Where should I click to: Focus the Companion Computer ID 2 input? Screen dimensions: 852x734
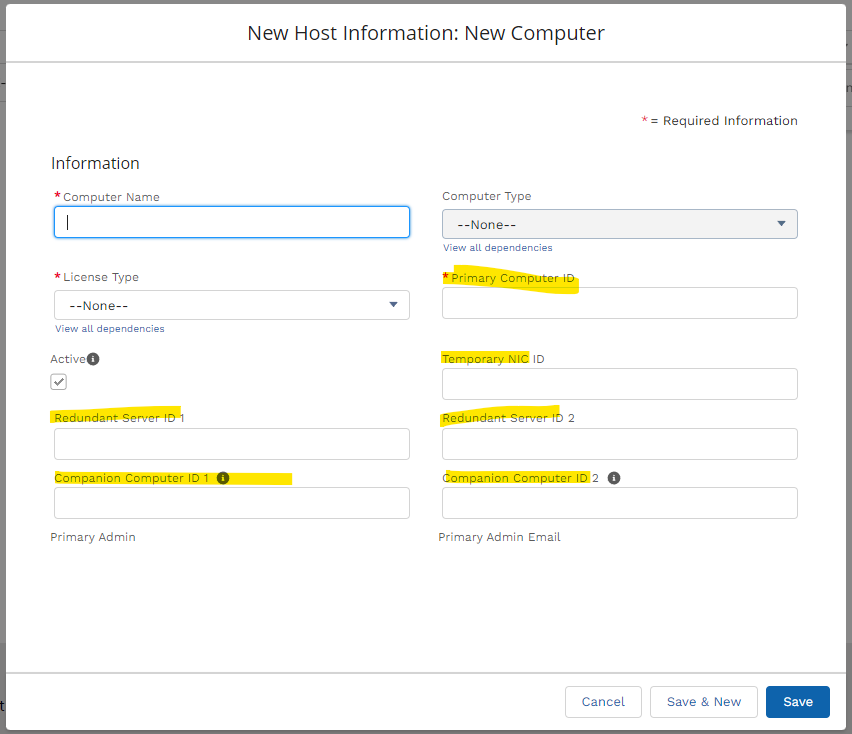pos(619,503)
